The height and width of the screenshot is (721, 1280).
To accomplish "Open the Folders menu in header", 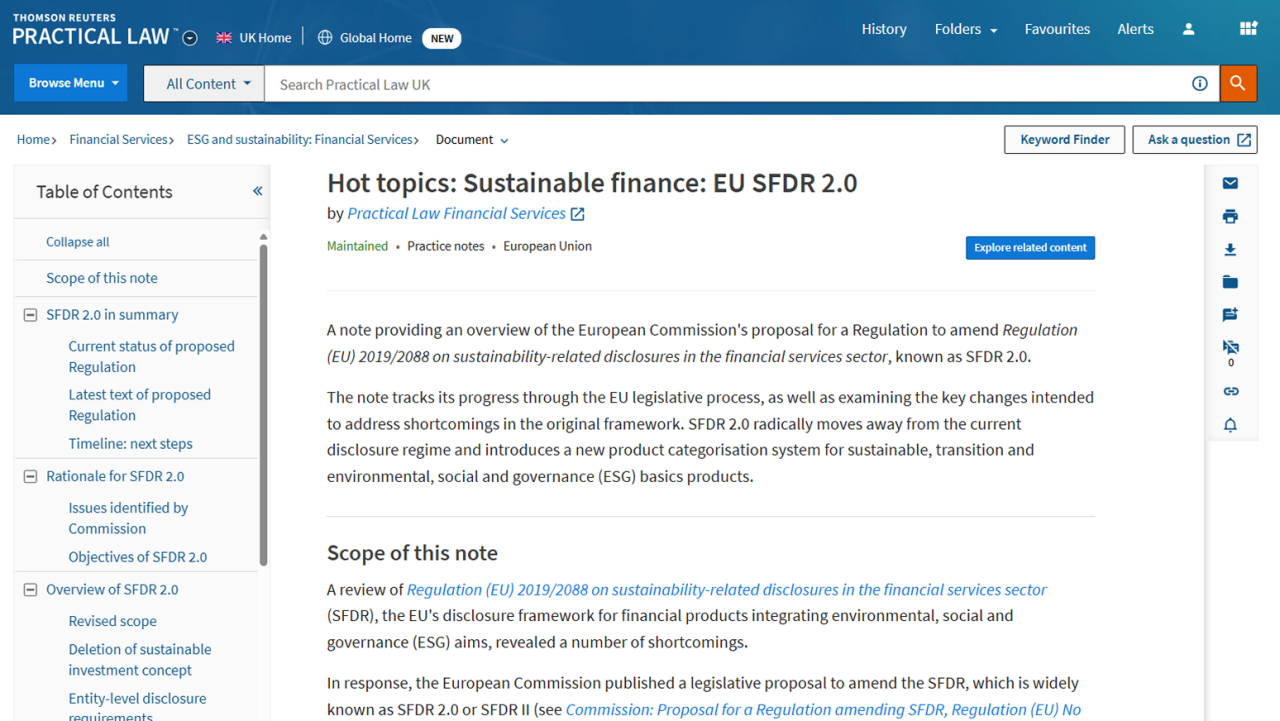I will point(965,29).
